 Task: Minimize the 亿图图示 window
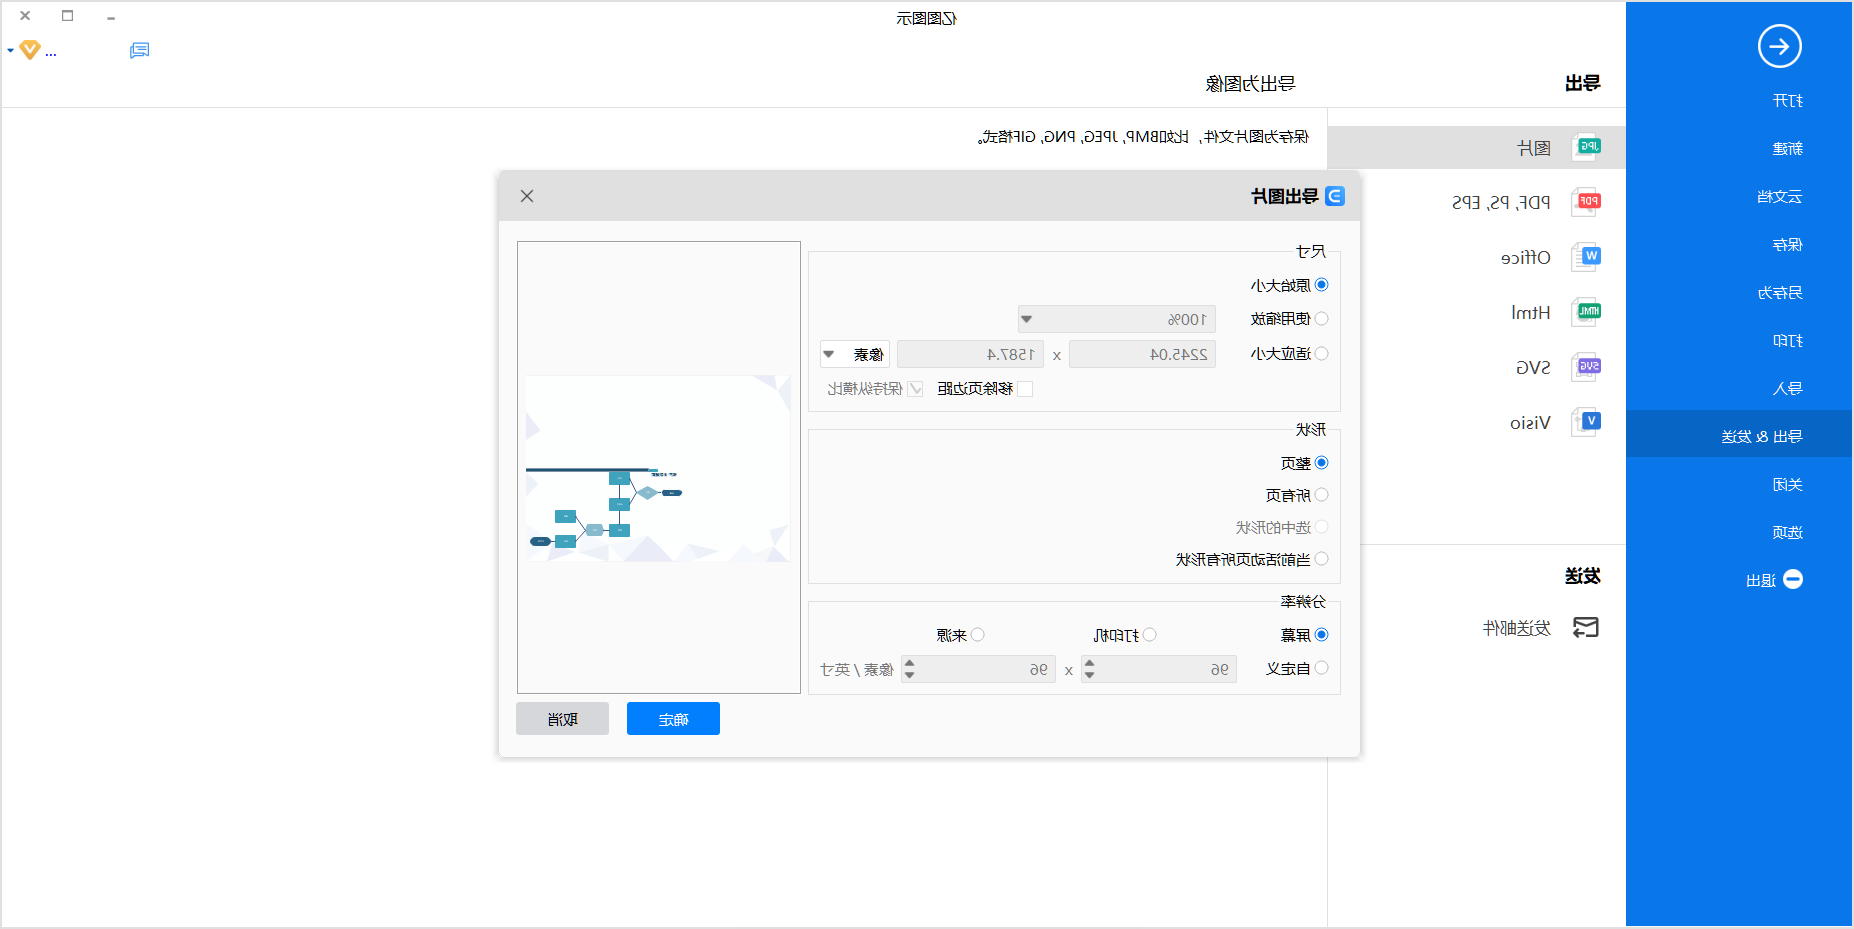[111, 17]
